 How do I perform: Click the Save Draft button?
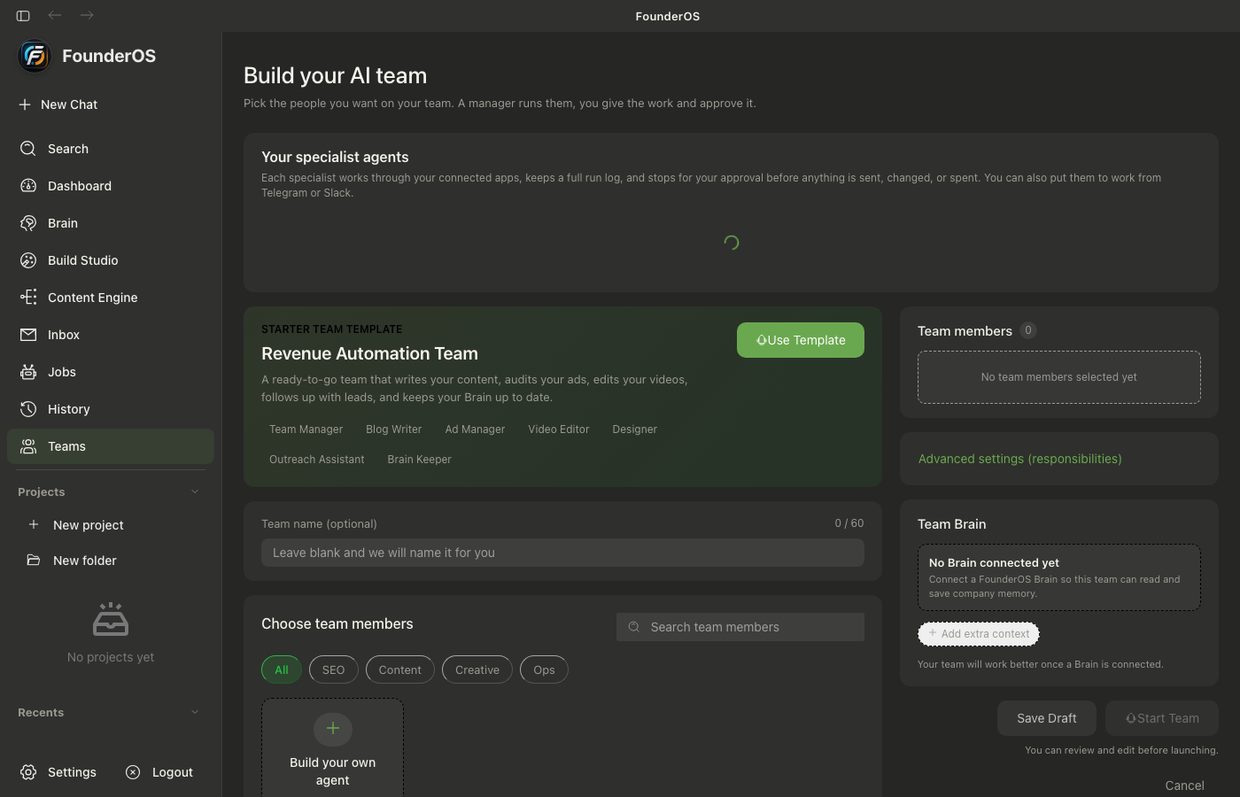[1047, 718]
